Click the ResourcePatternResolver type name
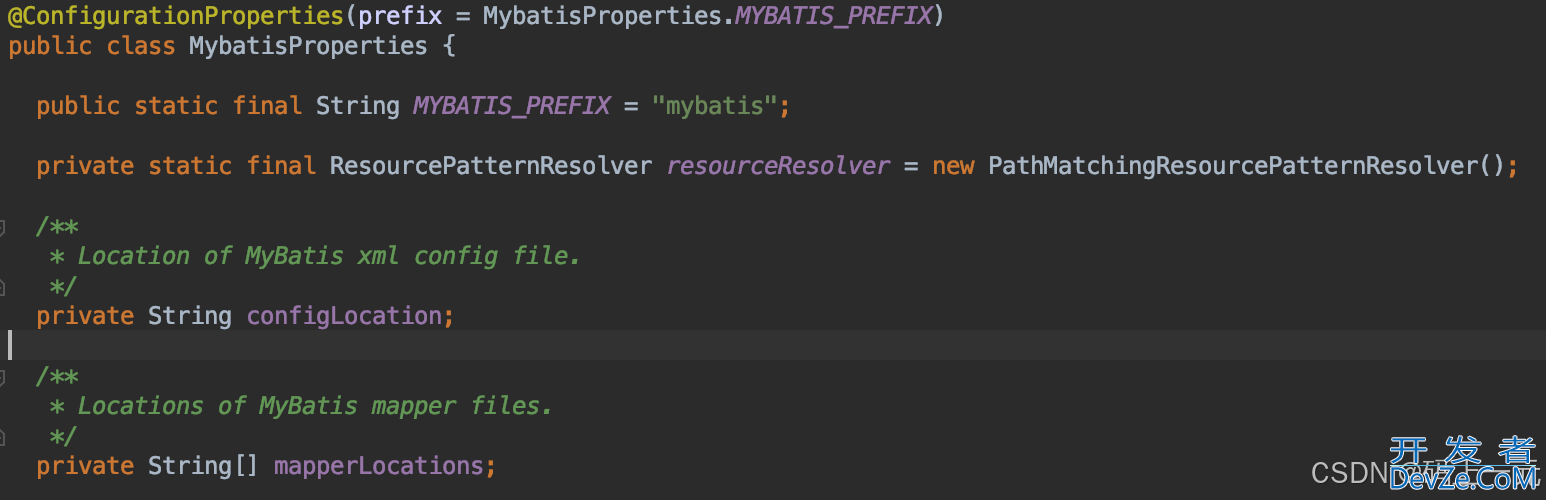The image size is (1546, 500). pos(491,166)
